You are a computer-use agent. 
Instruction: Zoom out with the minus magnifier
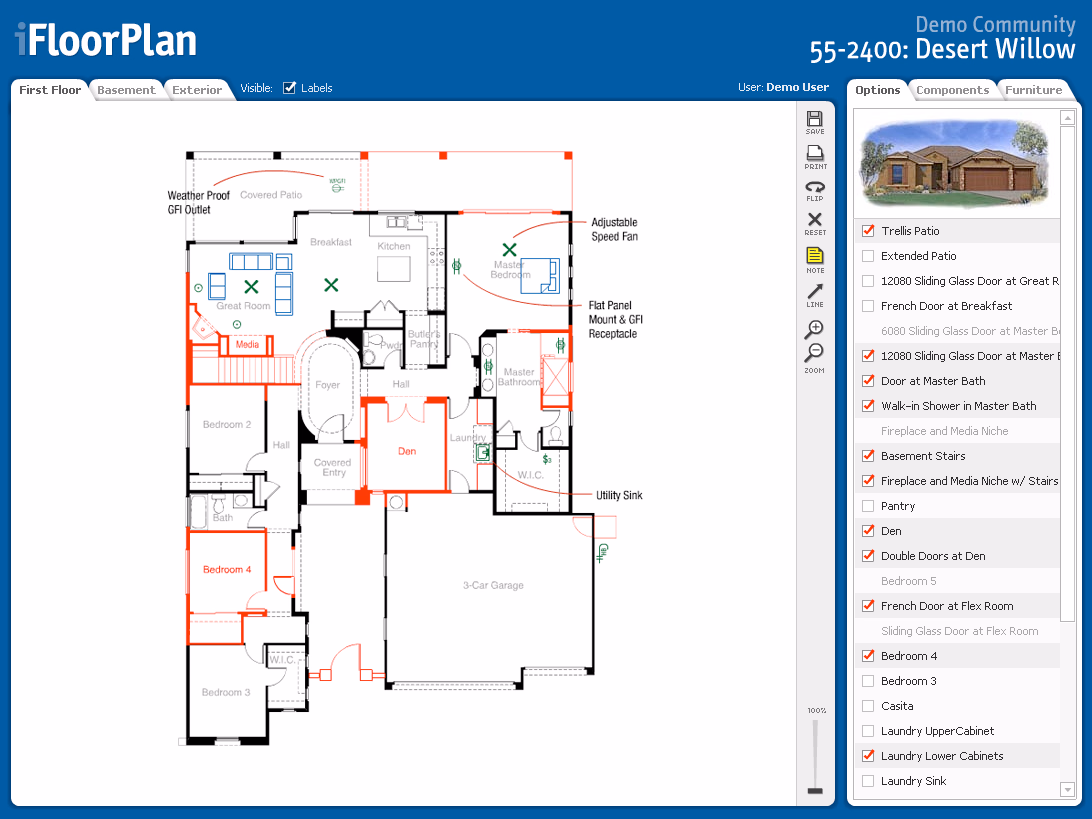[814, 352]
